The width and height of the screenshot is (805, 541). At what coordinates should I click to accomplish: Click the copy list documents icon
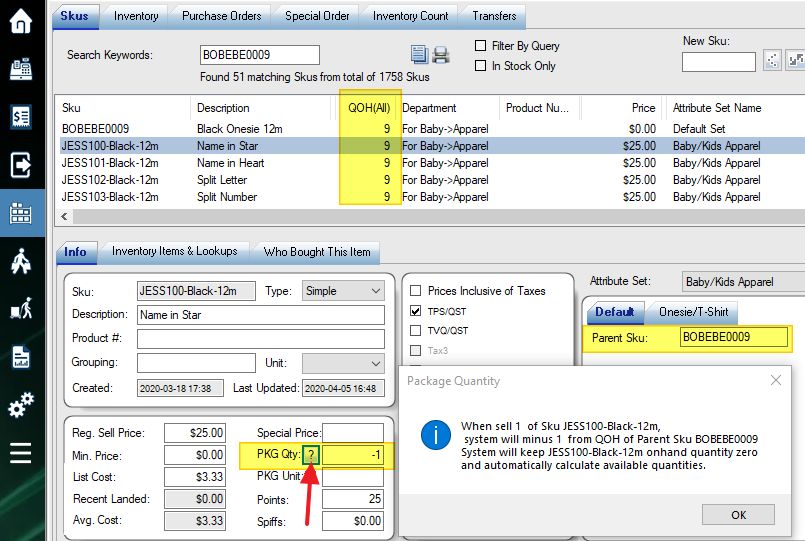click(x=419, y=54)
